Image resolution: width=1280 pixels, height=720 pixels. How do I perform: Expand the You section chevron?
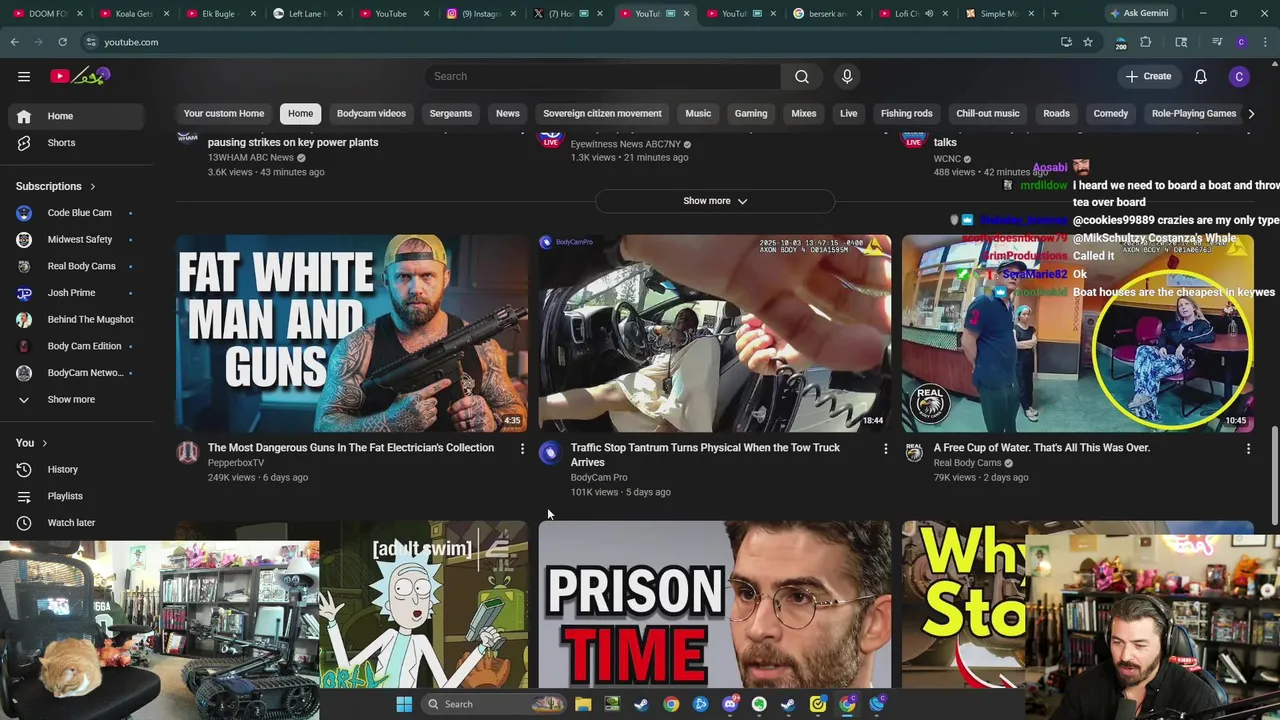coord(44,443)
